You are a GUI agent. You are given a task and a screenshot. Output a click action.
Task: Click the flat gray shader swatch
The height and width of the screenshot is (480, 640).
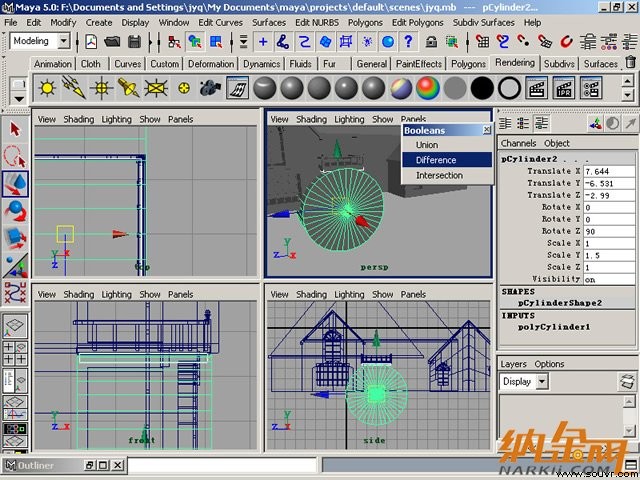tap(455, 88)
